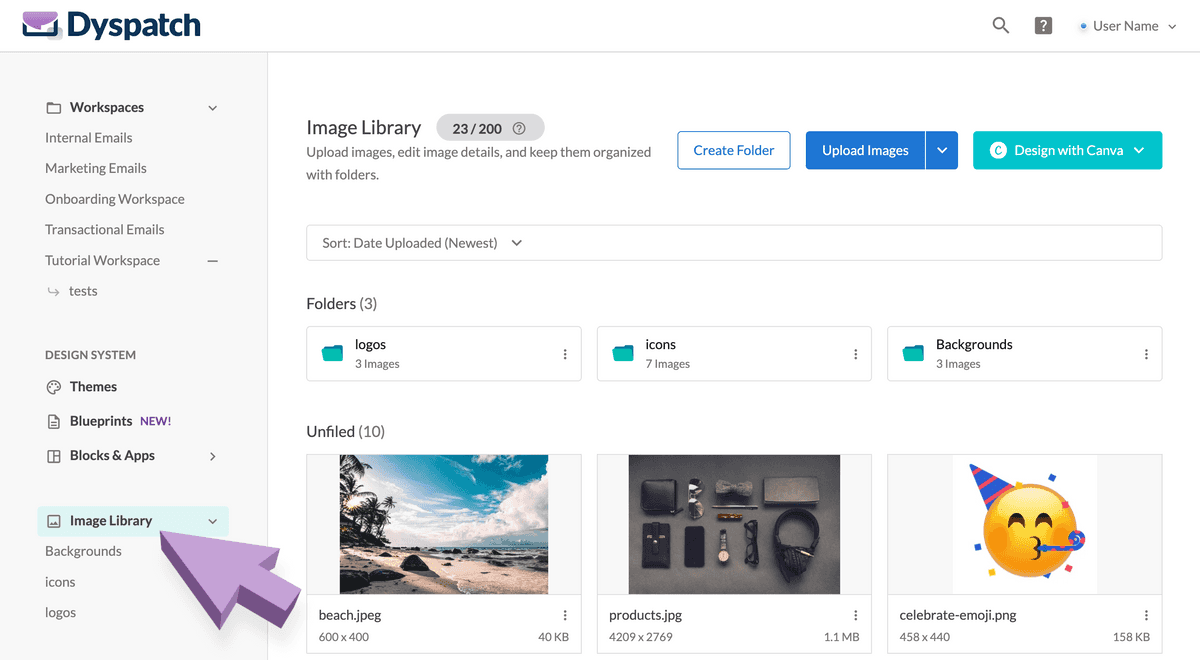Click the Workspaces folder icon
1200x660 pixels.
click(x=54, y=107)
